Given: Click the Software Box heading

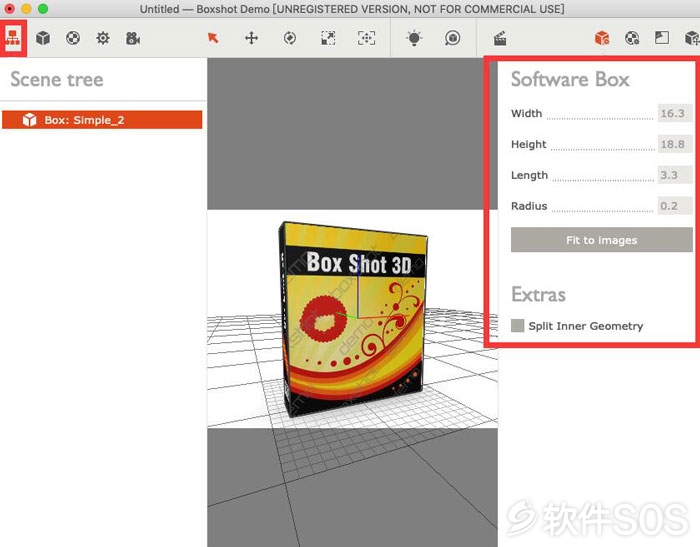Looking at the screenshot, I should tap(570, 79).
